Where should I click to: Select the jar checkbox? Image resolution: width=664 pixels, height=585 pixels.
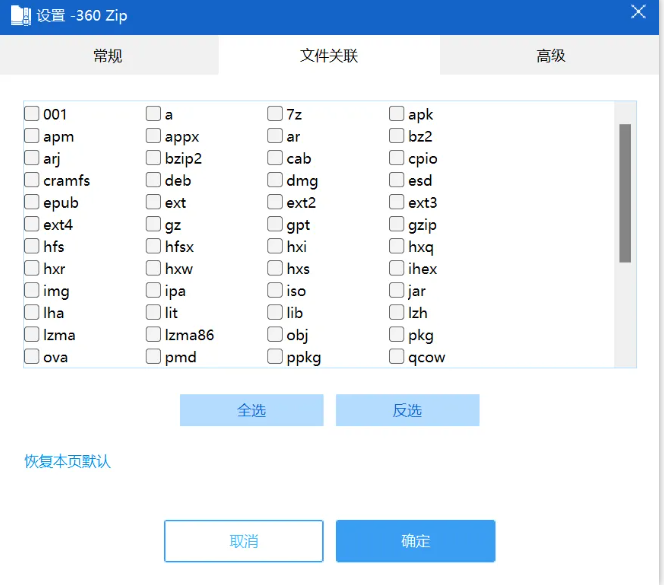click(396, 290)
